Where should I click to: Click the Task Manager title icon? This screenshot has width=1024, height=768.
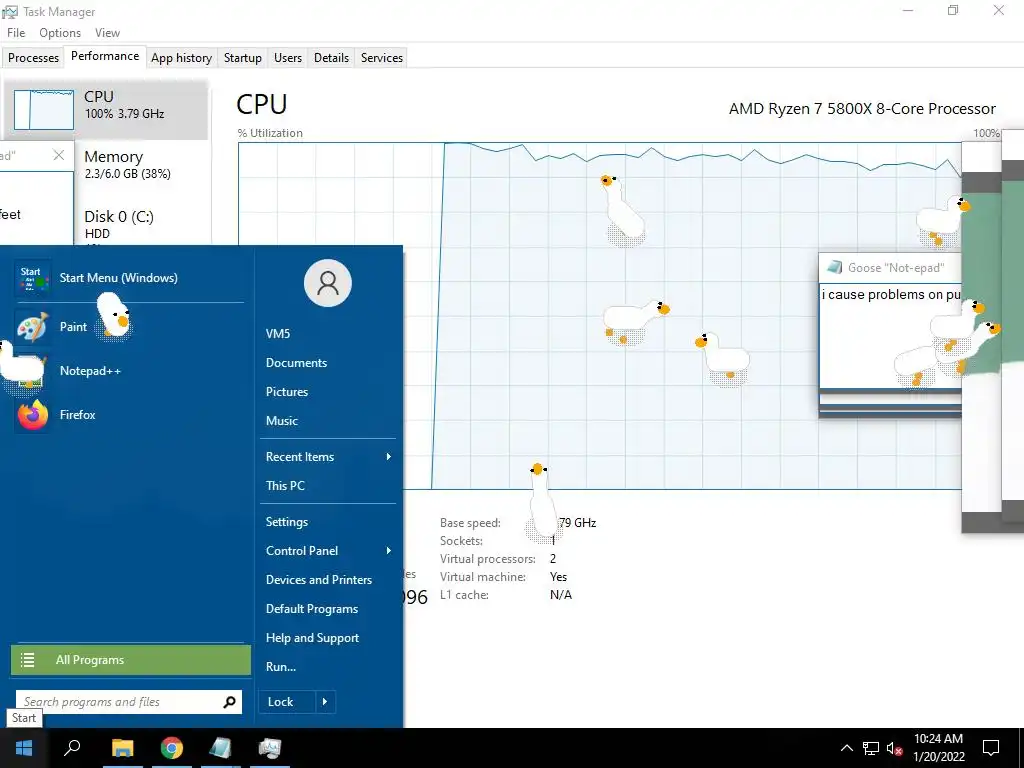pos(10,12)
